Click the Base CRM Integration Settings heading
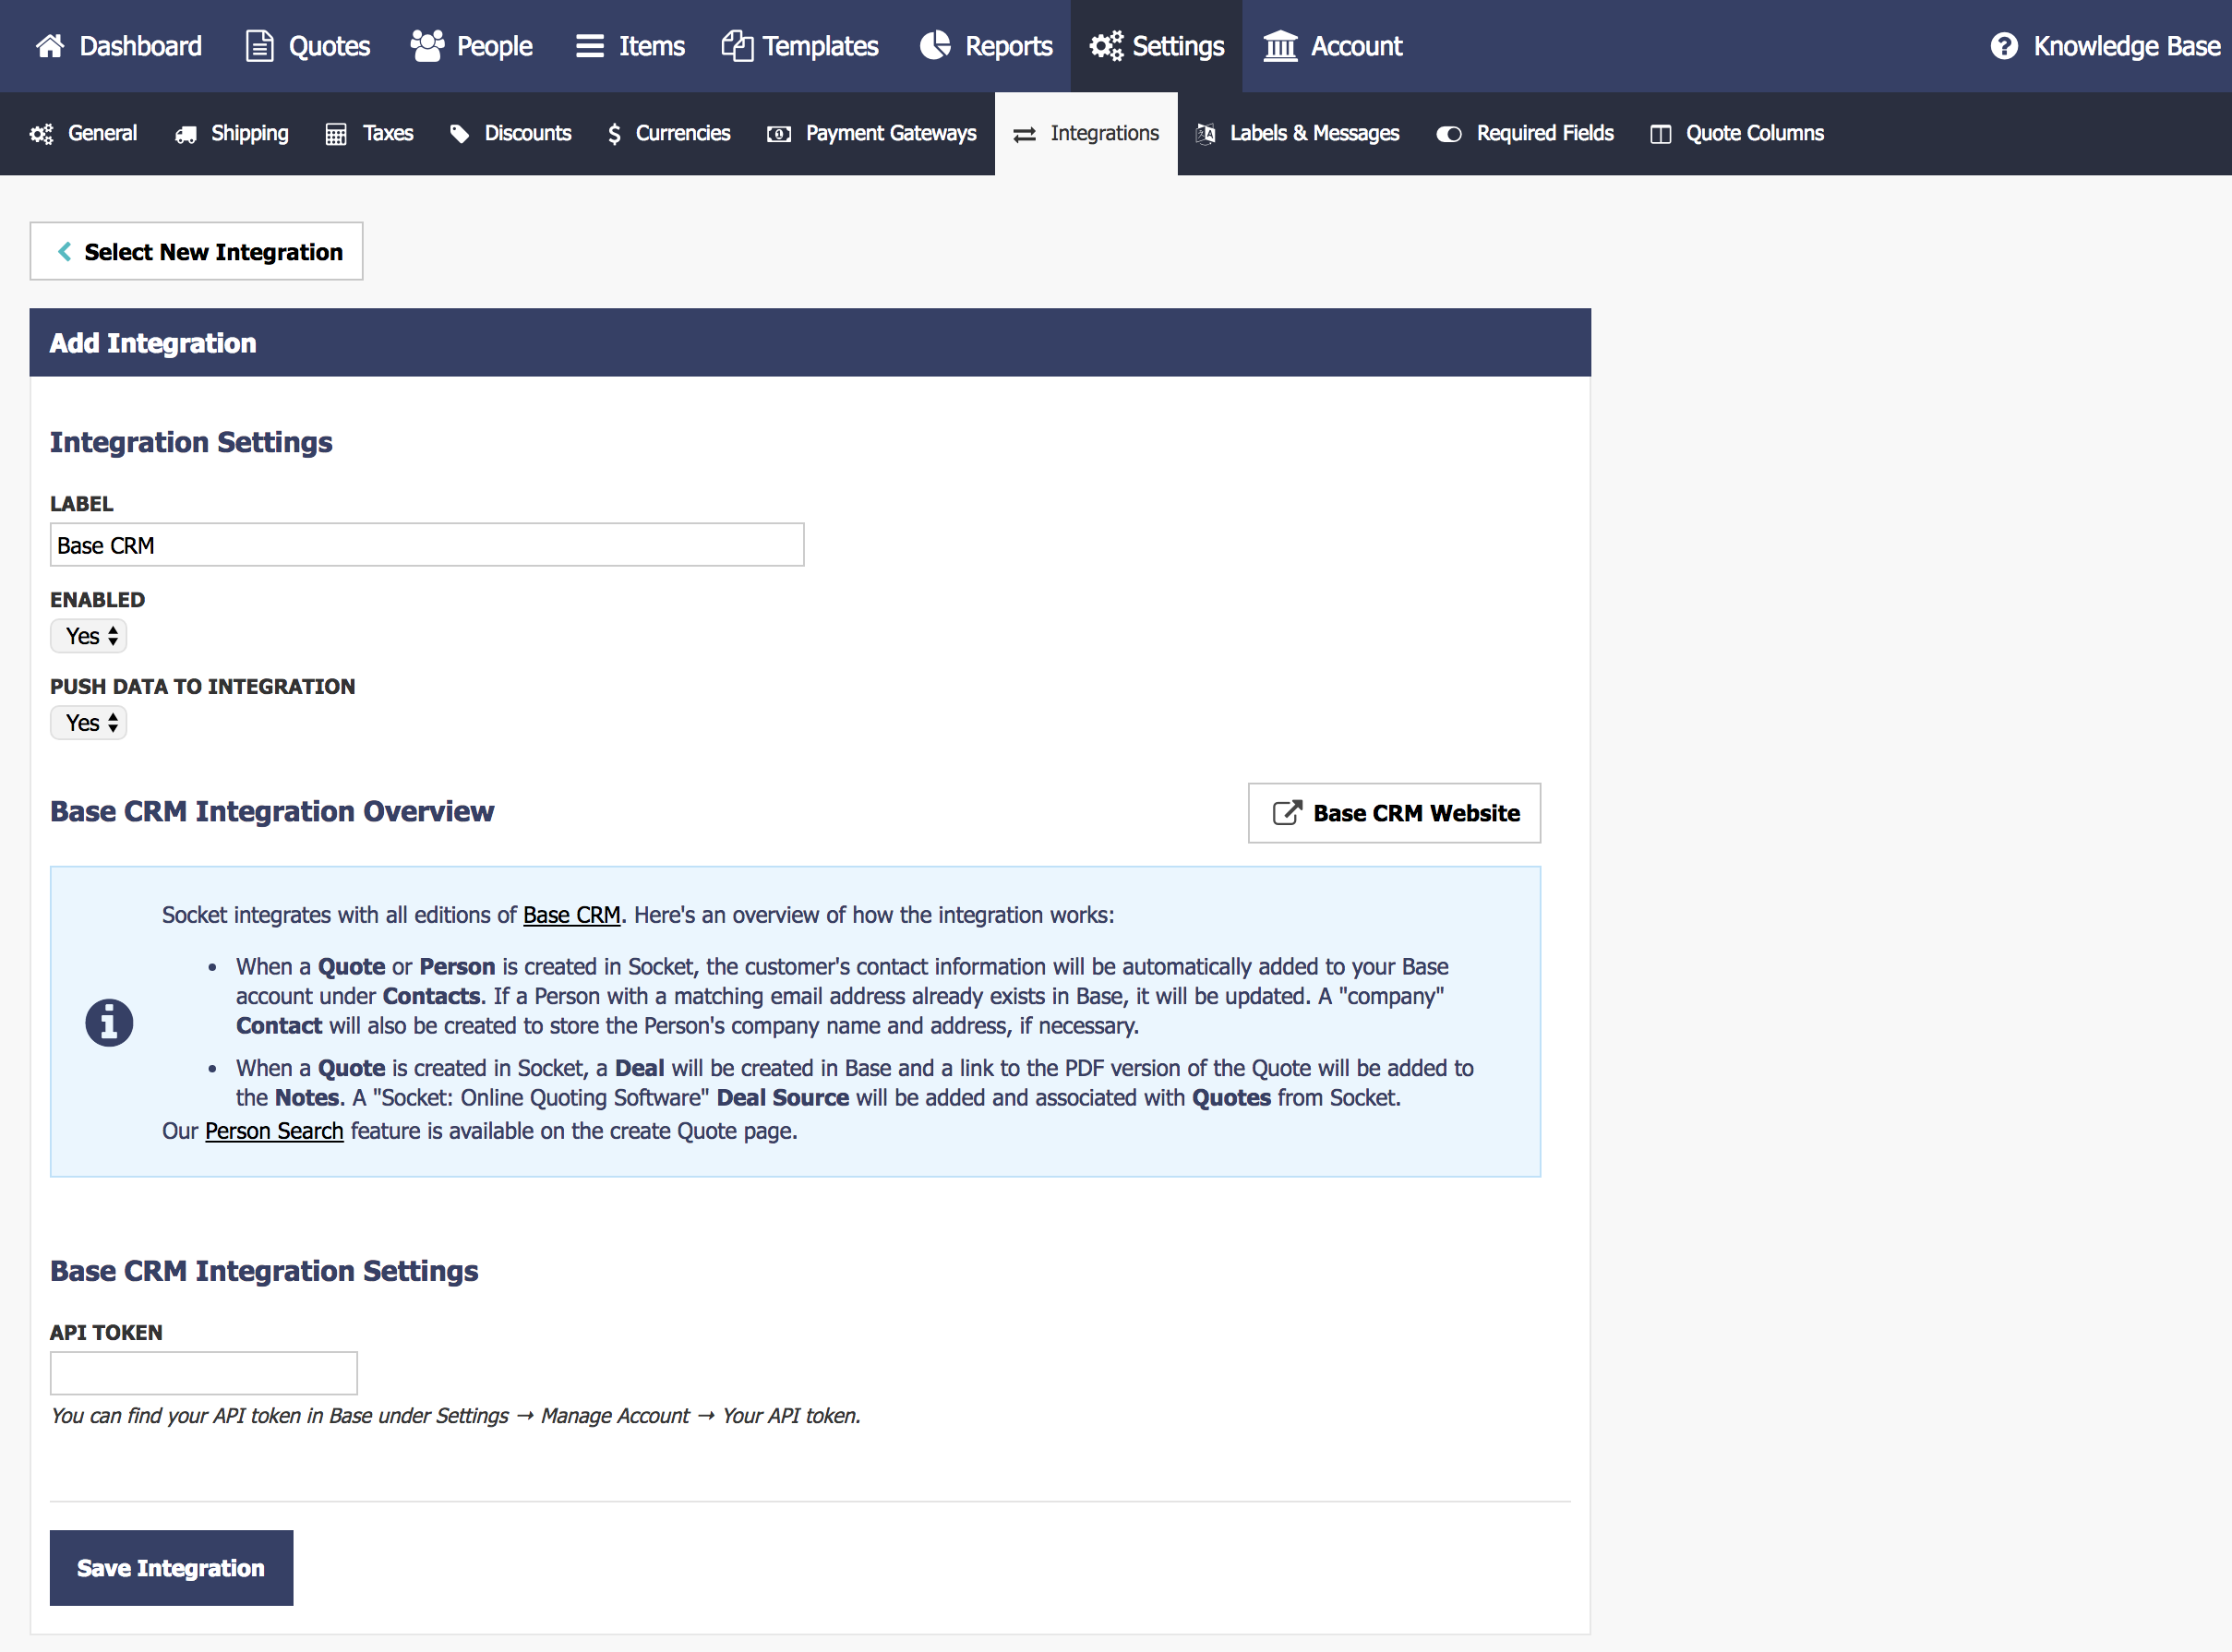The height and width of the screenshot is (1652, 2232). (x=264, y=1271)
